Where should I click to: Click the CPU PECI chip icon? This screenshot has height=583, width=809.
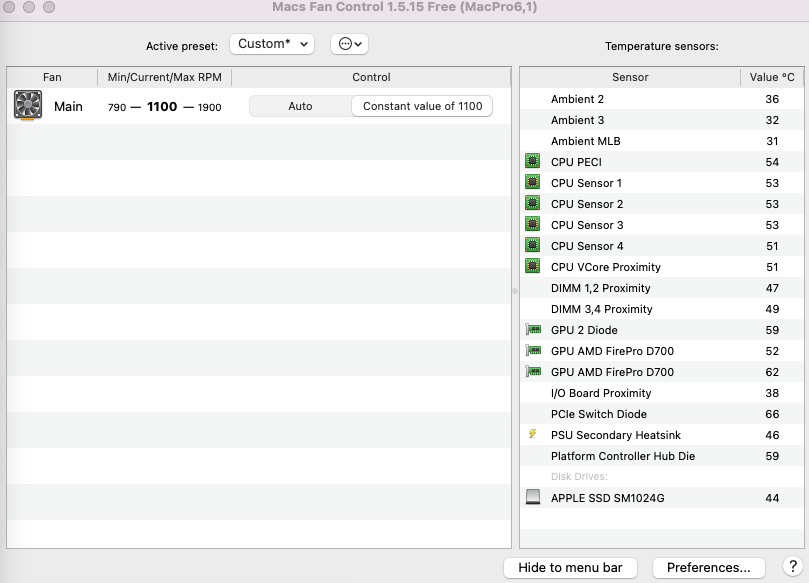pos(532,161)
